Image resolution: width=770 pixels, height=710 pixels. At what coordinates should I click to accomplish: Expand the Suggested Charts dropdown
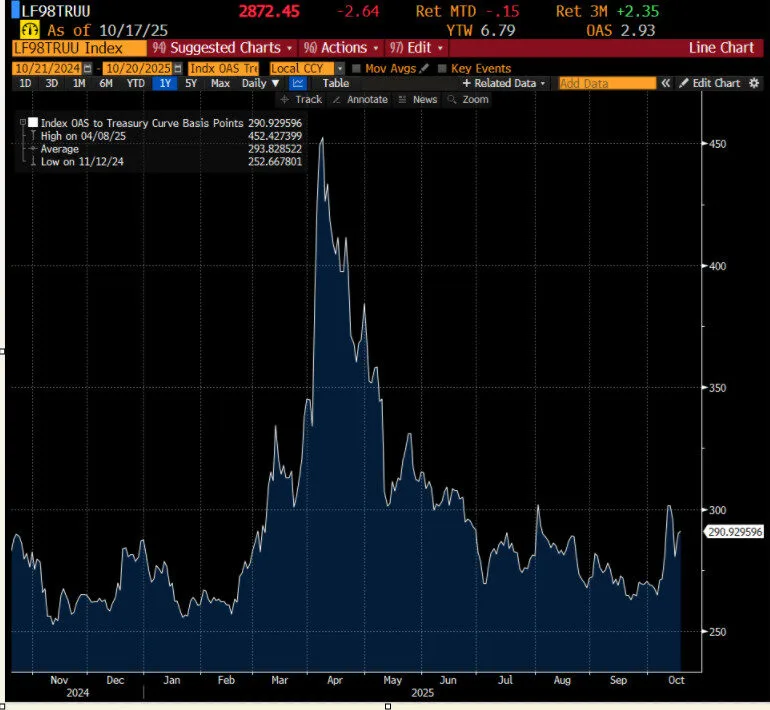click(x=222, y=47)
